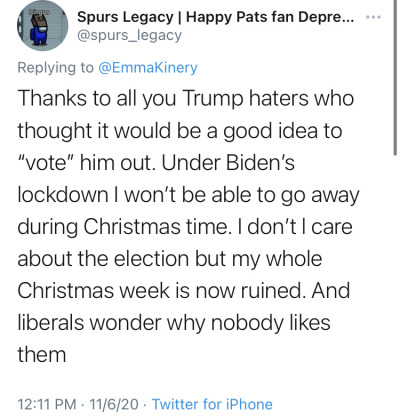Tap the final word 'them' in tweet
Image resolution: width=400 pixels, height=419 pixels.
42,354
